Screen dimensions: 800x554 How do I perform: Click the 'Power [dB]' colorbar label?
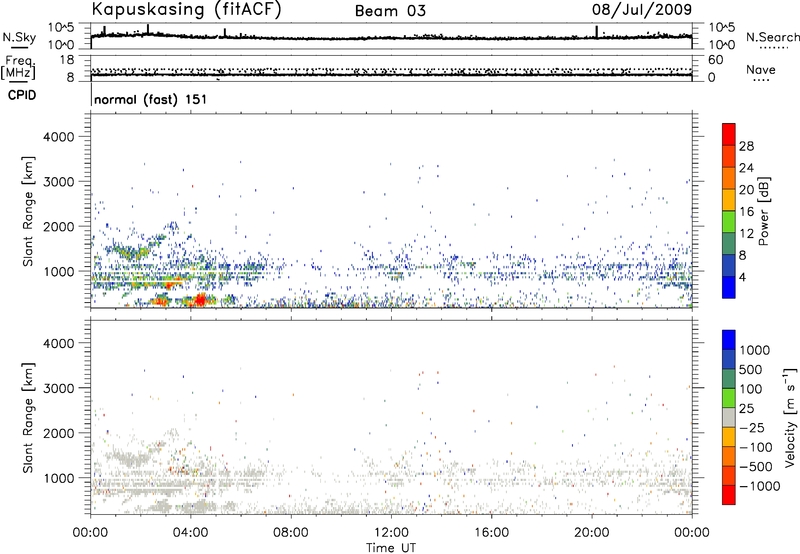tap(763, 211)
